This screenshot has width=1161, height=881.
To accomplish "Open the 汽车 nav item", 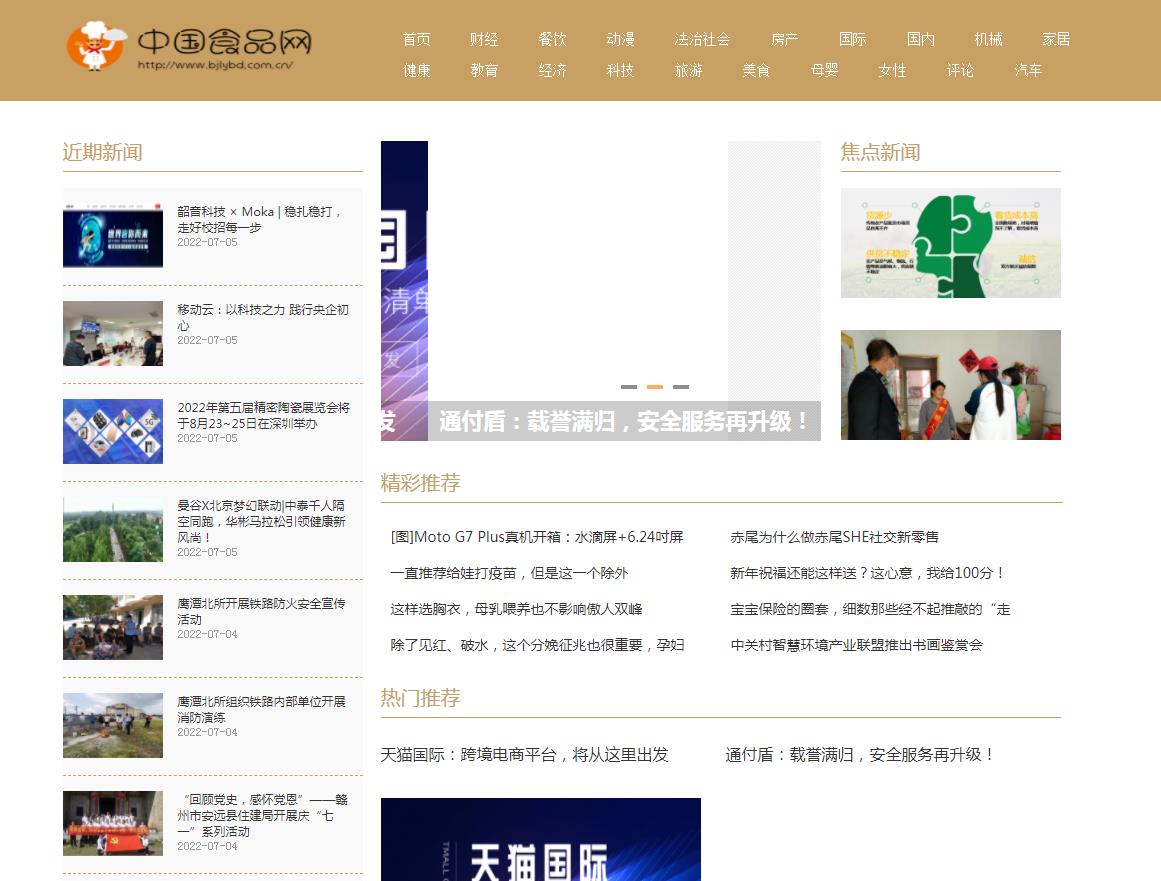I will click(1028, 70).
